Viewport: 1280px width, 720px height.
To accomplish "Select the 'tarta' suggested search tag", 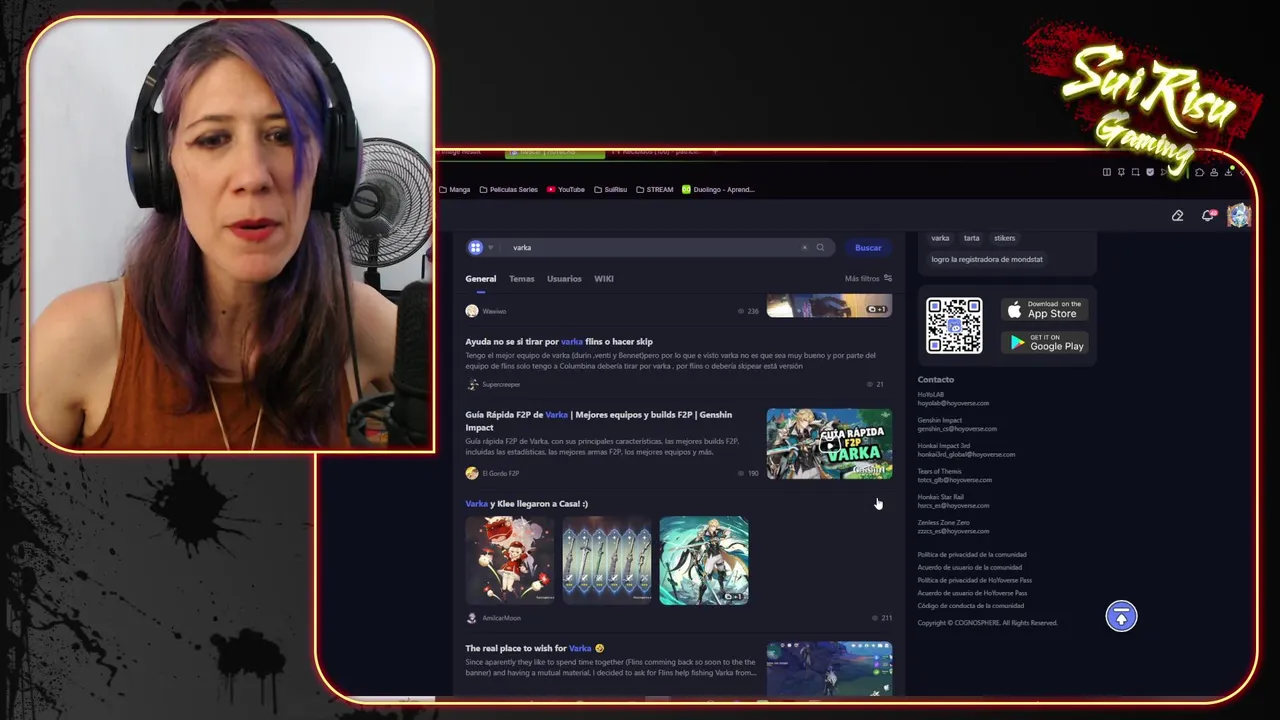I will point(972,238).
